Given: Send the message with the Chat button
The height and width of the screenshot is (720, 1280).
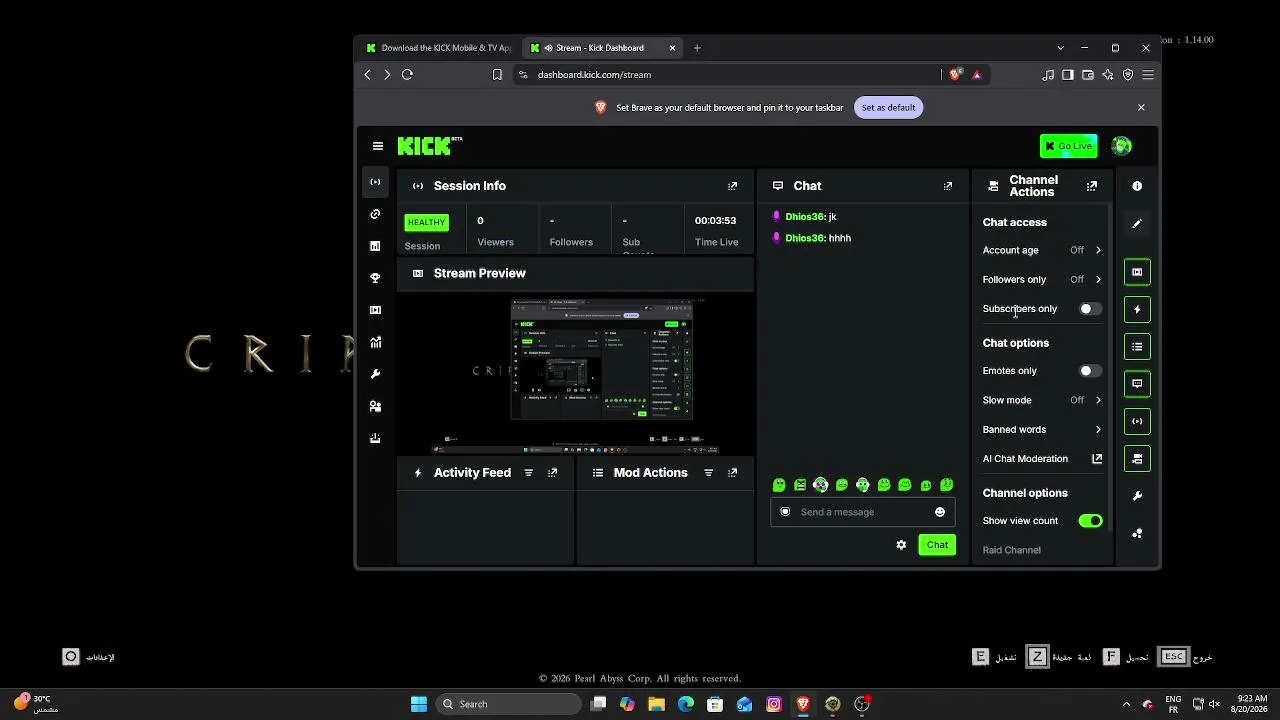Looking at the screenshot, I should coord(937,545).
